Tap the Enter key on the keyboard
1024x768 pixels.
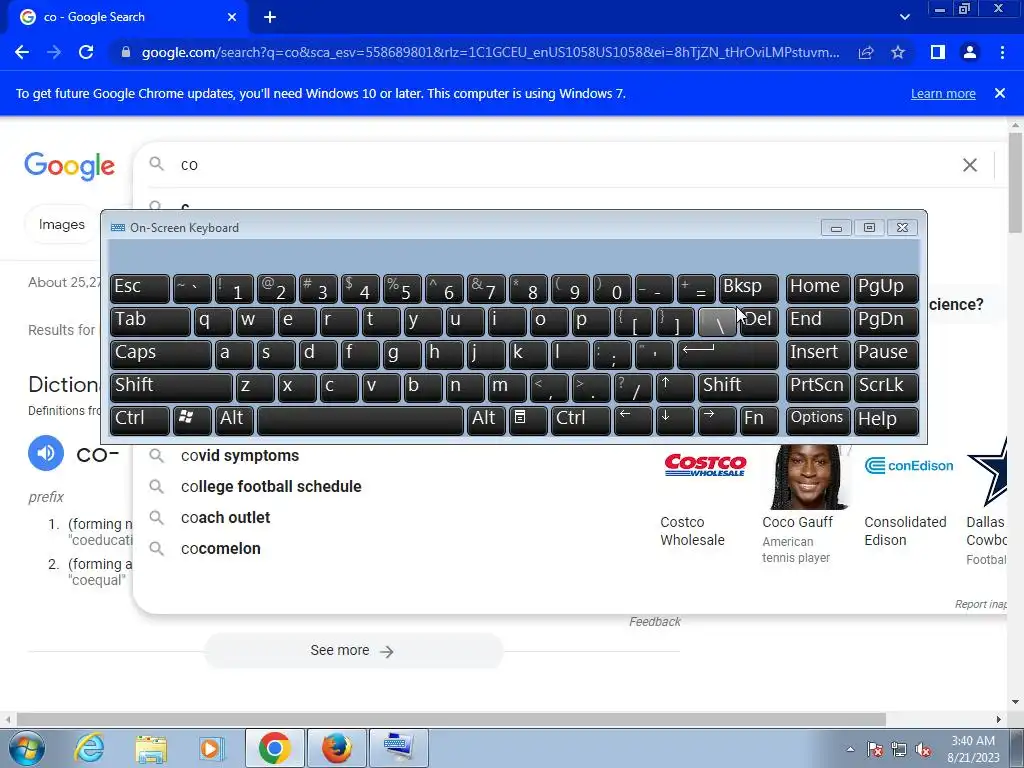(728, 354)
